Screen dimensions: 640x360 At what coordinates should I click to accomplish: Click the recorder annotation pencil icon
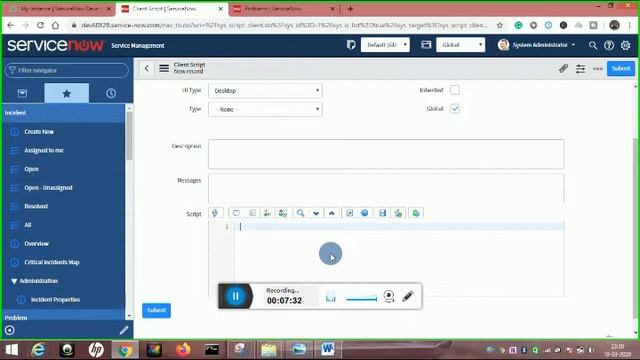407,296
